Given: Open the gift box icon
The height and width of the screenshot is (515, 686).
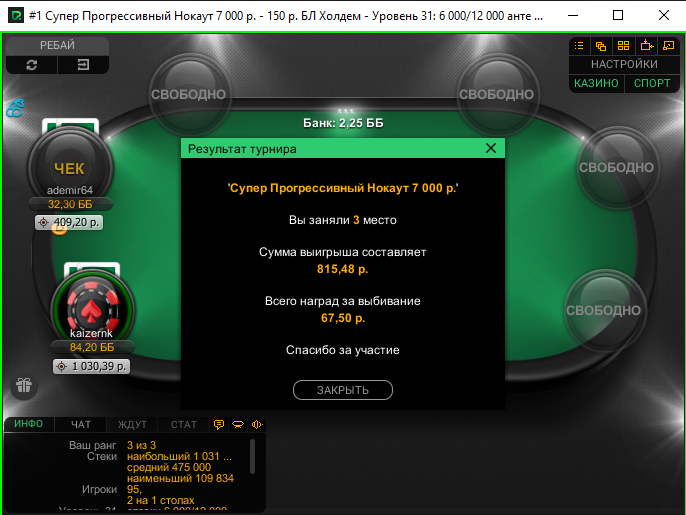Looking at the screenshot, I should [24, 385].
